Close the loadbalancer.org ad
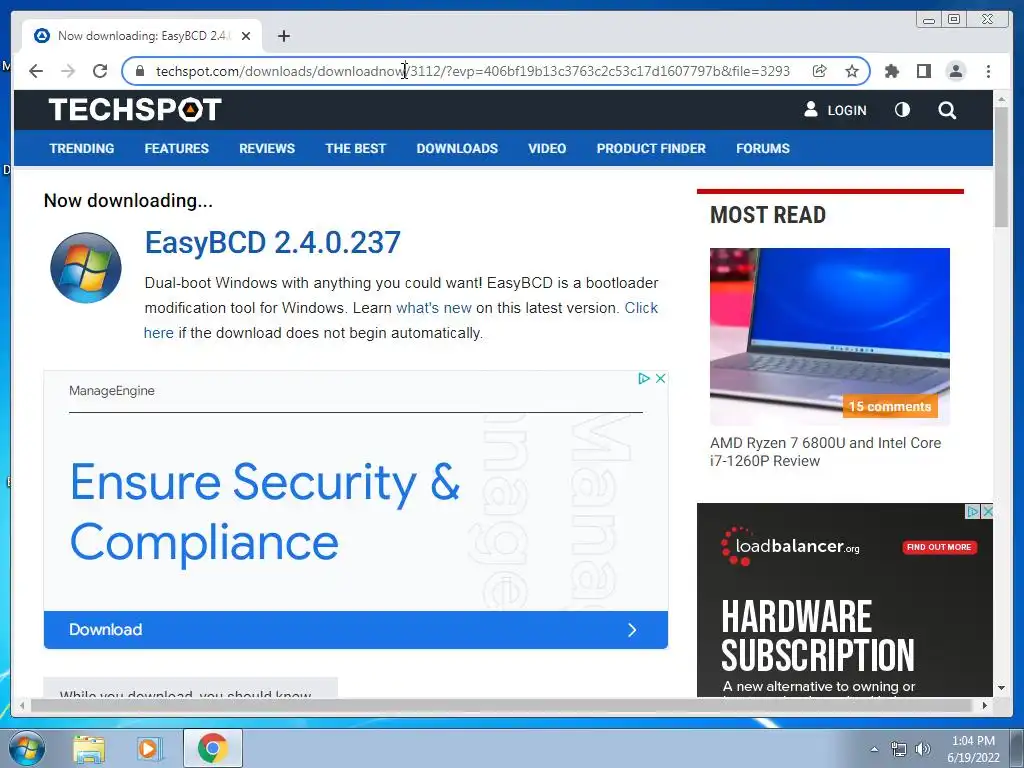Image resolution: width=1024 pixels, height=768 pixels. tap(987, 512)
